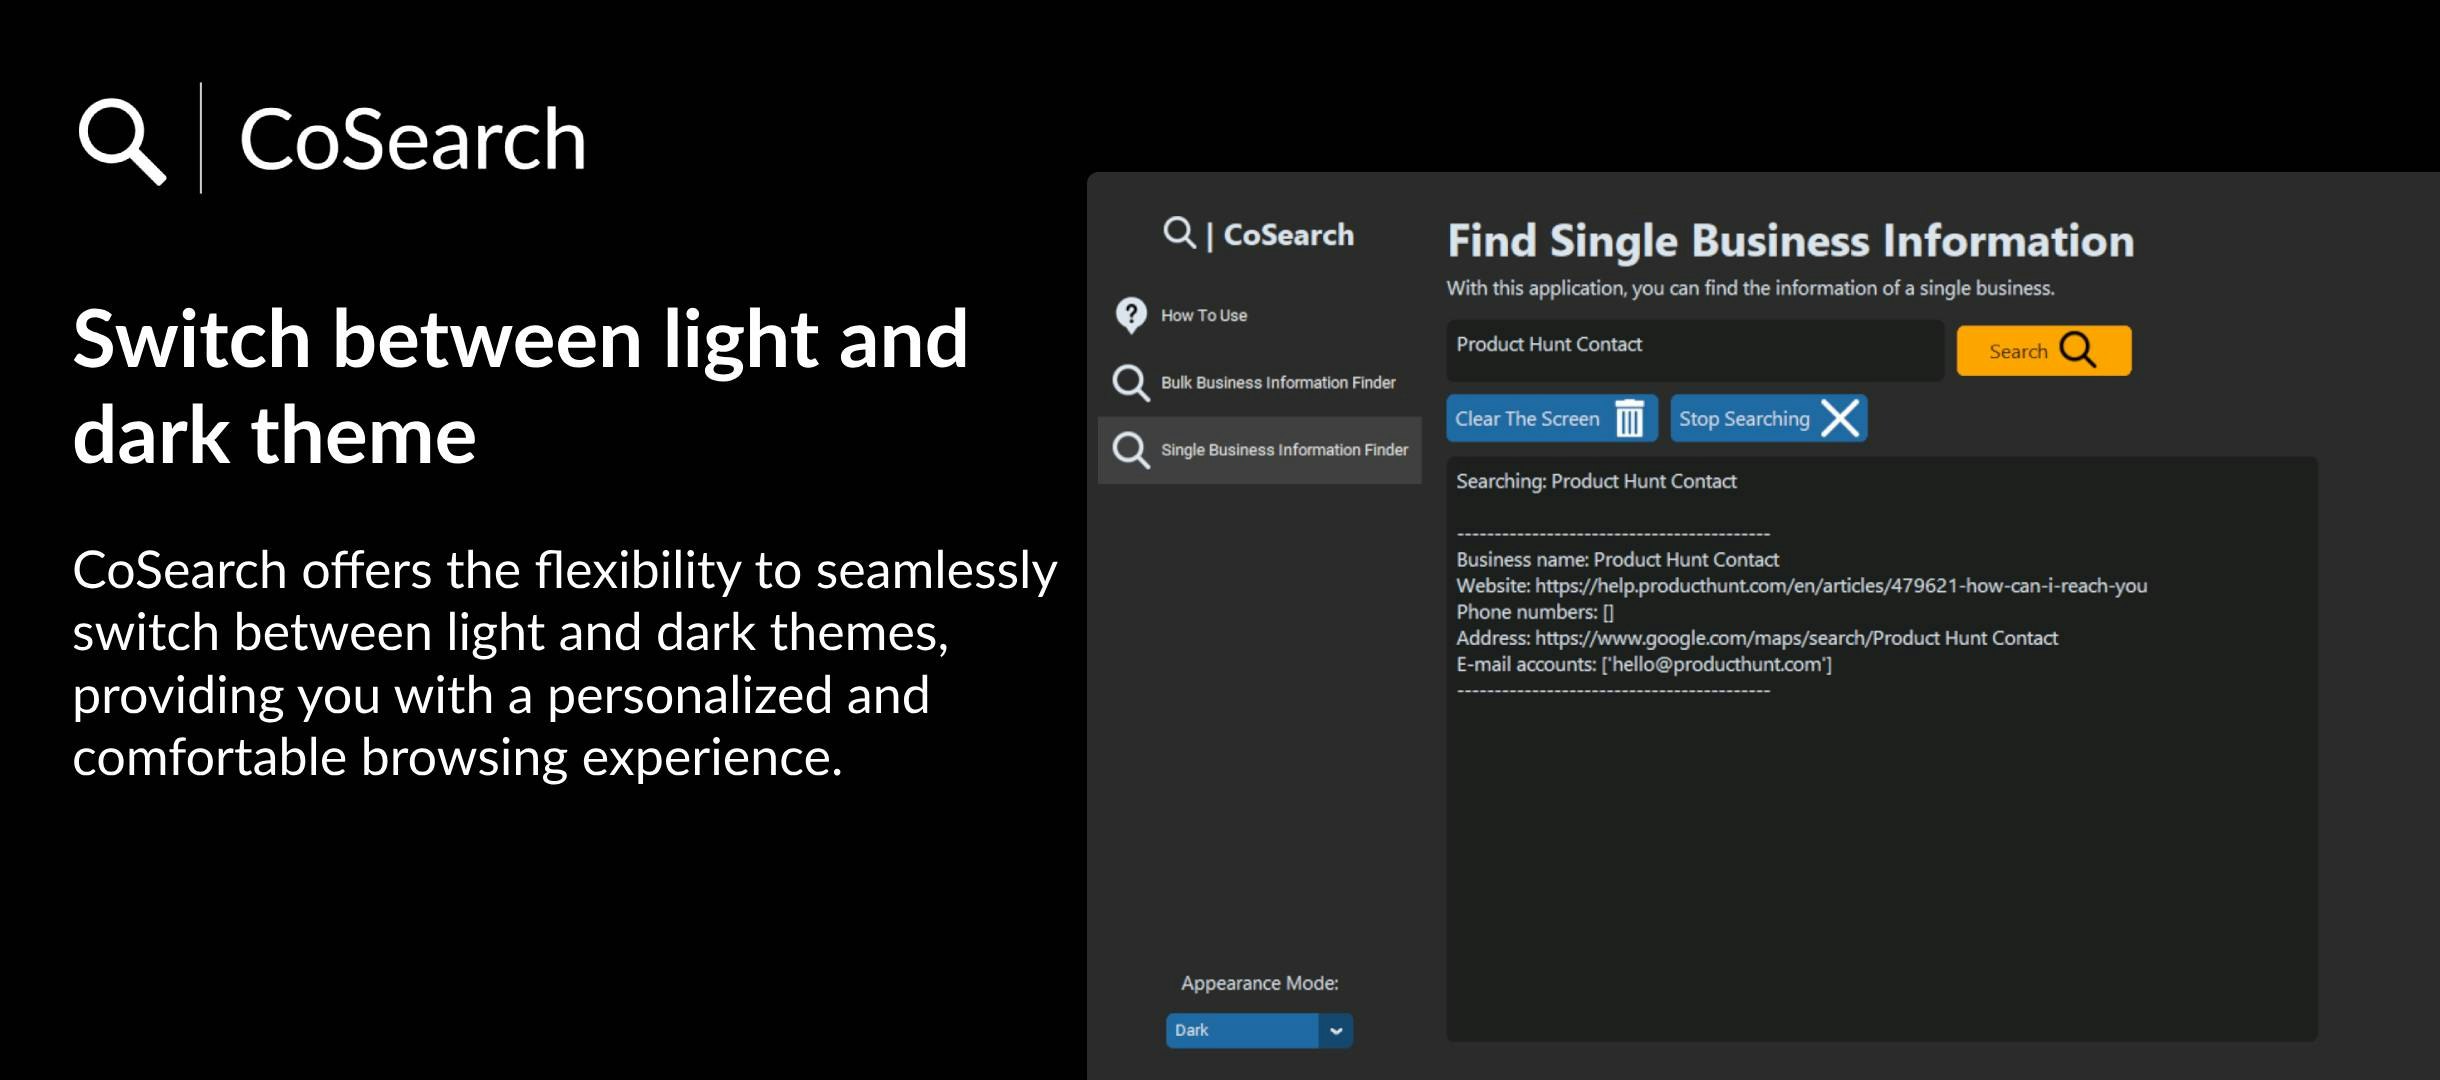Click the CoSearch text in the app sidebar
The width and height of the screenshot is (2440, 1080).
[1288, 235]
